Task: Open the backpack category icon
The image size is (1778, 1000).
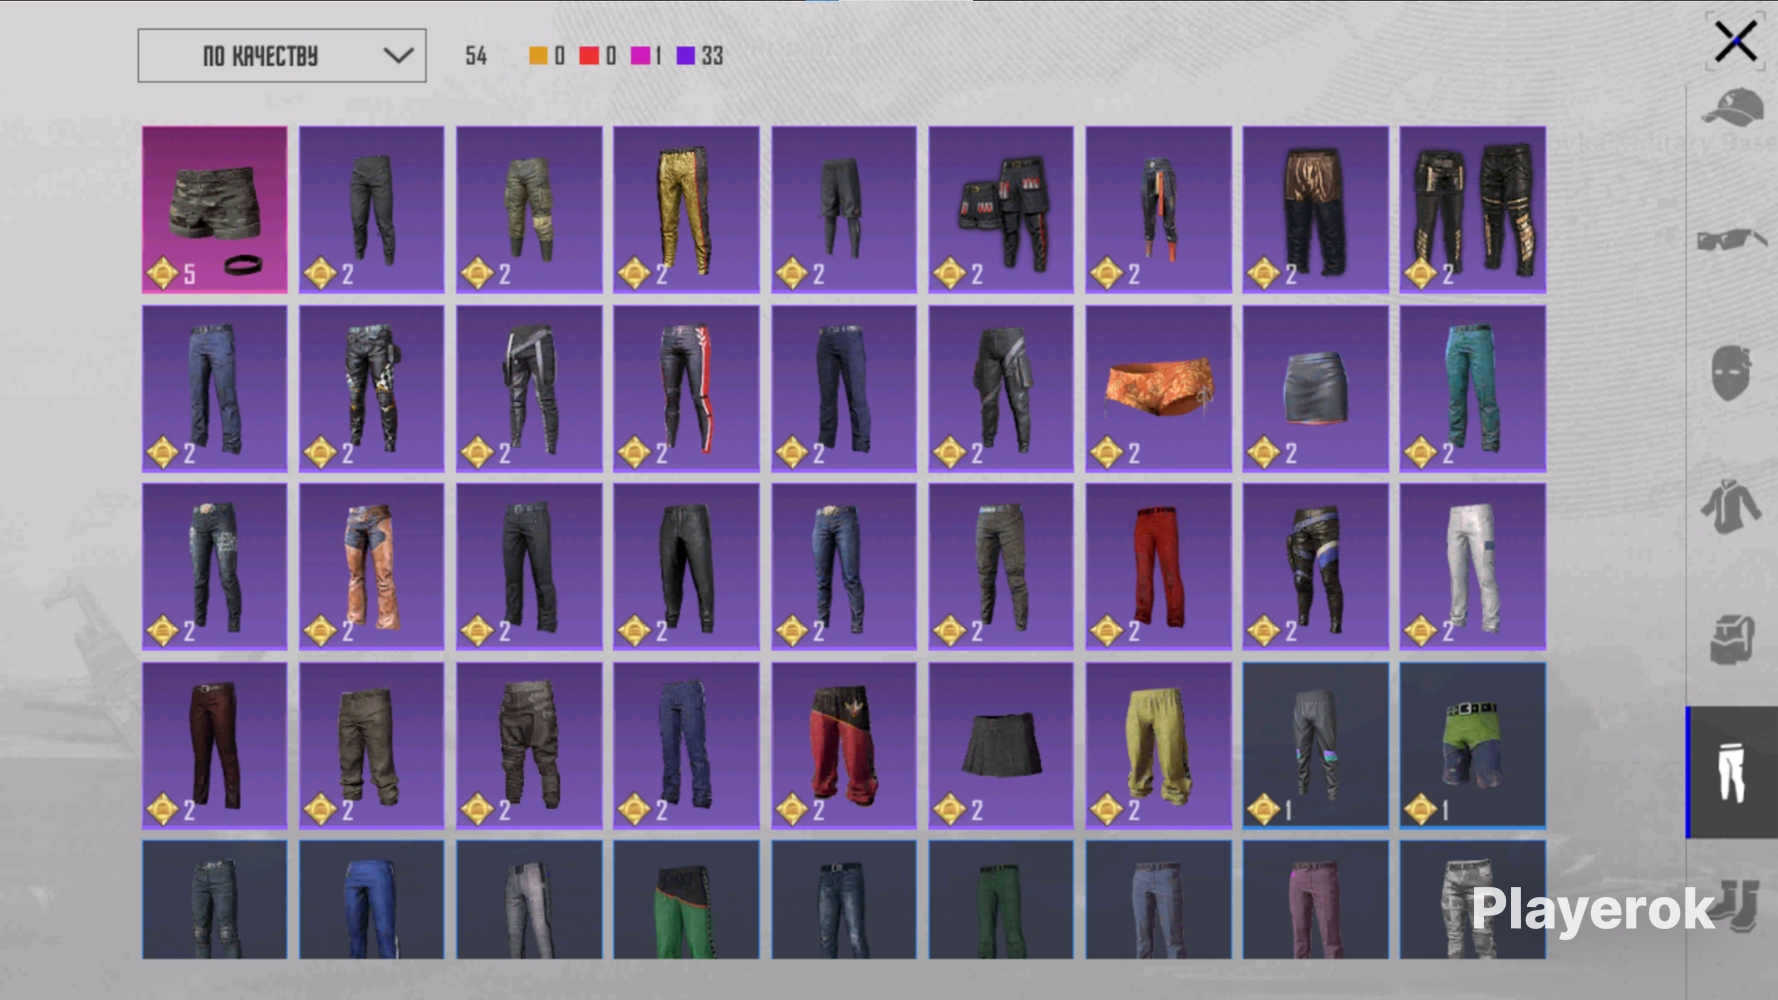Action: coord(1732,640)
